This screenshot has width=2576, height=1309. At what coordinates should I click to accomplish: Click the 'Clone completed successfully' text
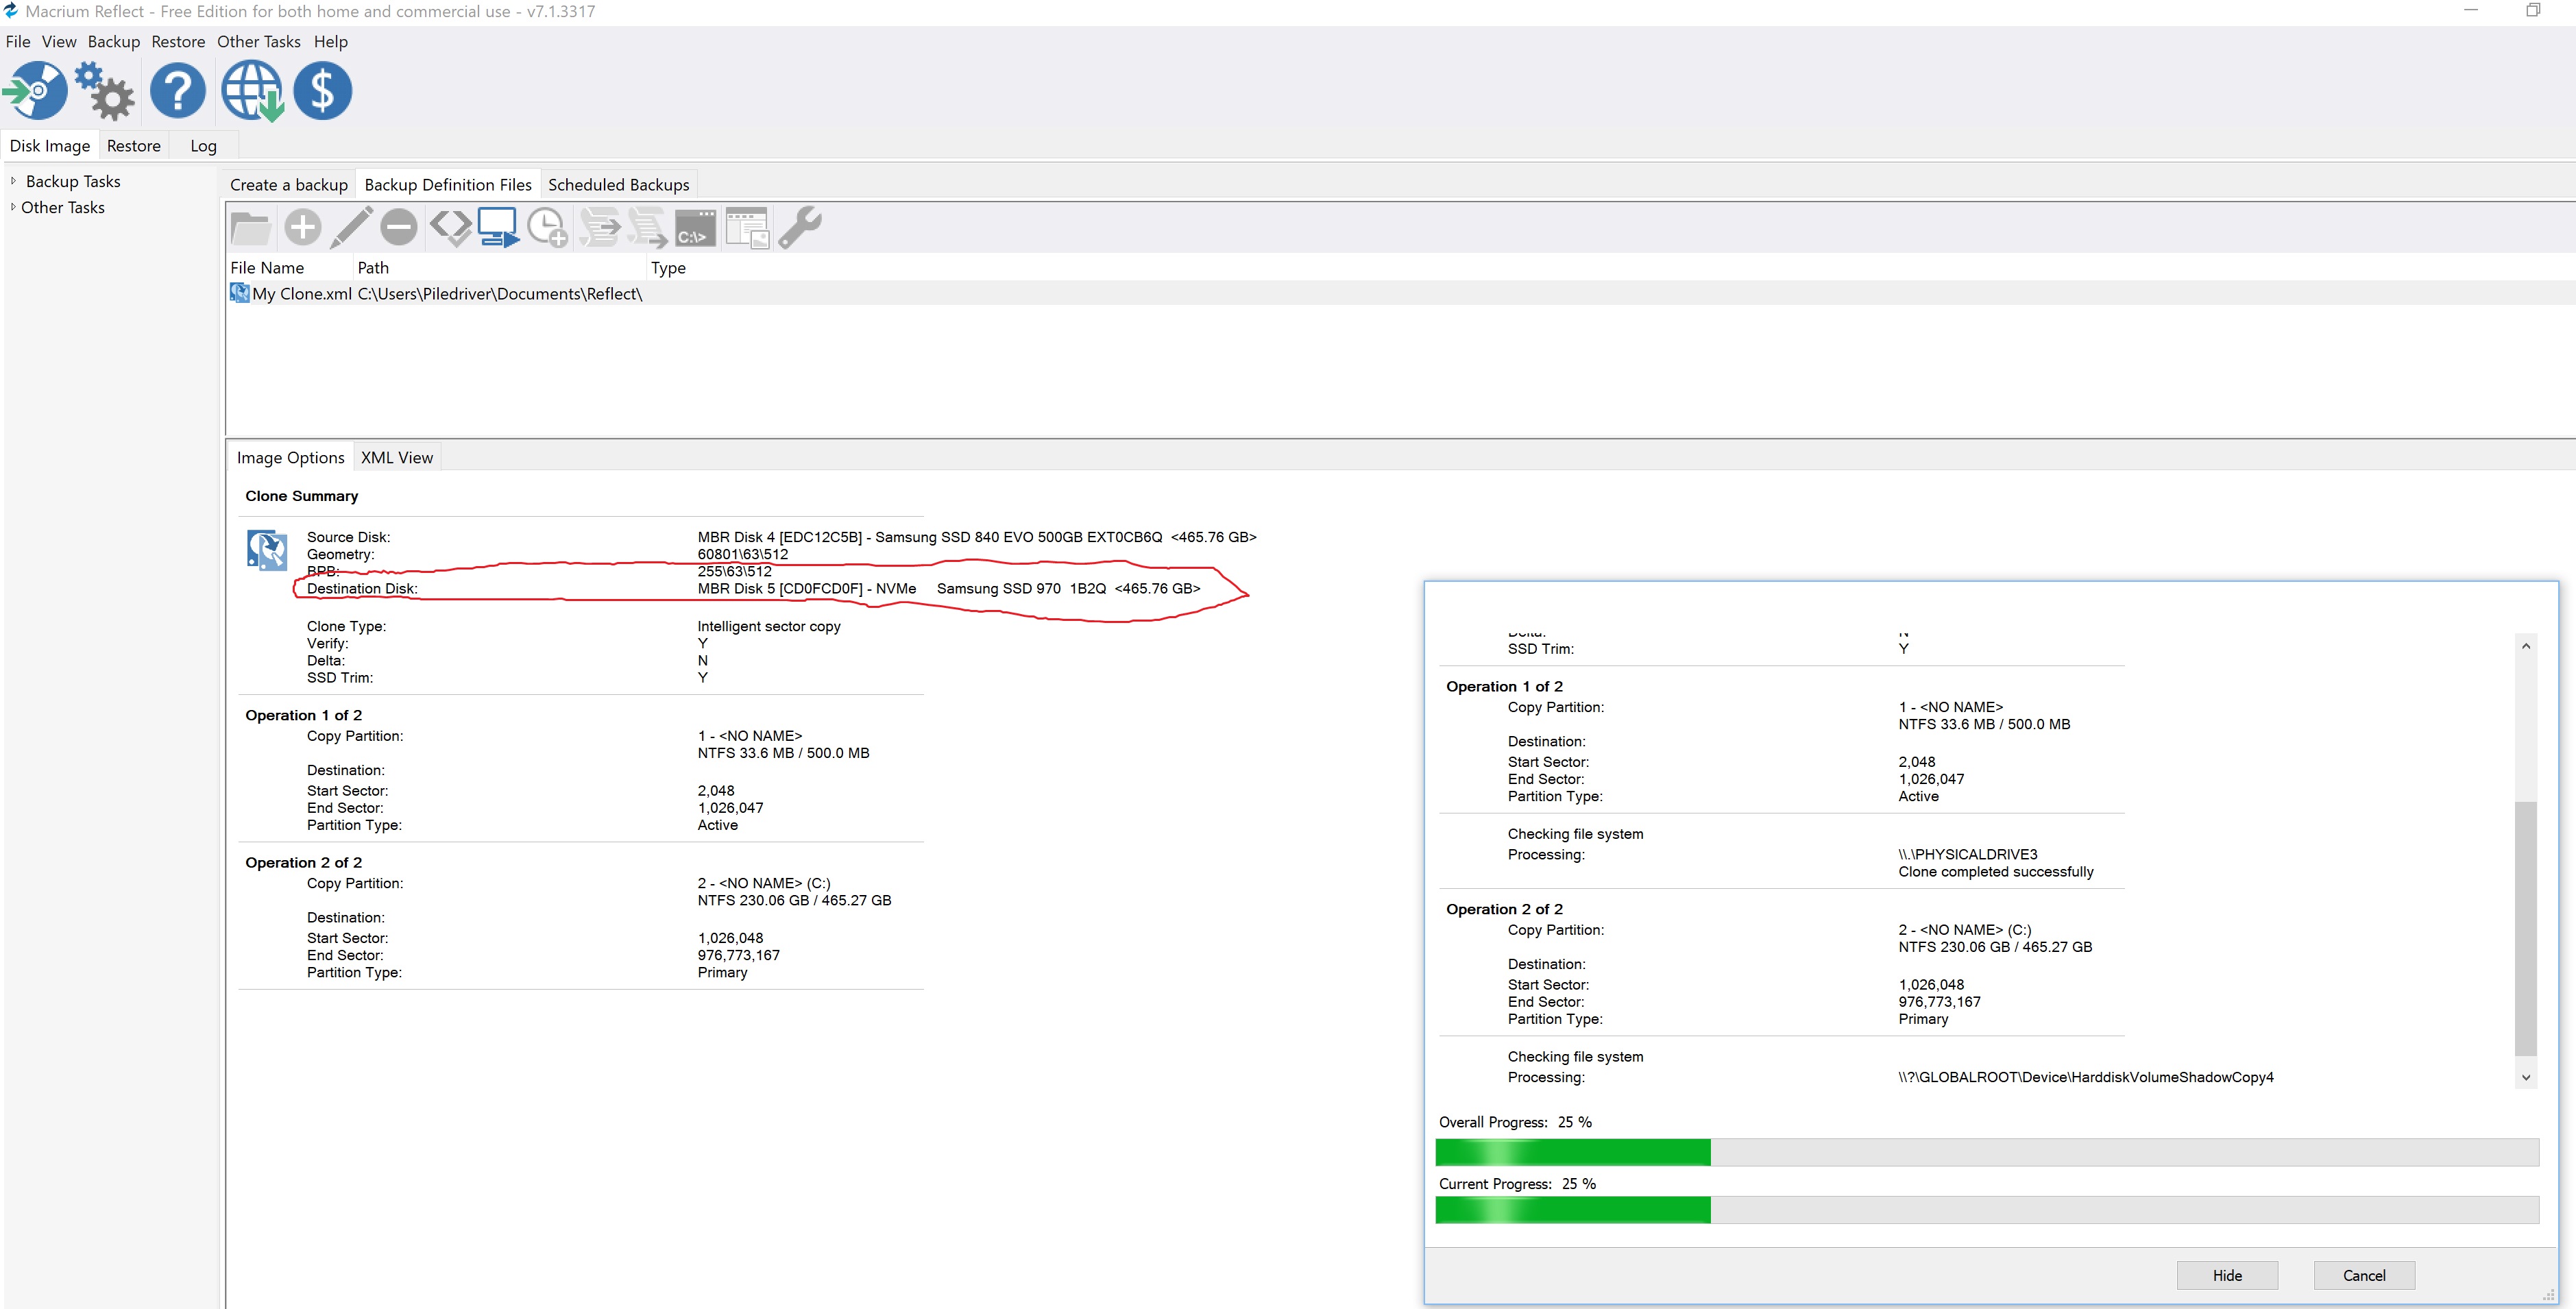tap(1995, 871)
